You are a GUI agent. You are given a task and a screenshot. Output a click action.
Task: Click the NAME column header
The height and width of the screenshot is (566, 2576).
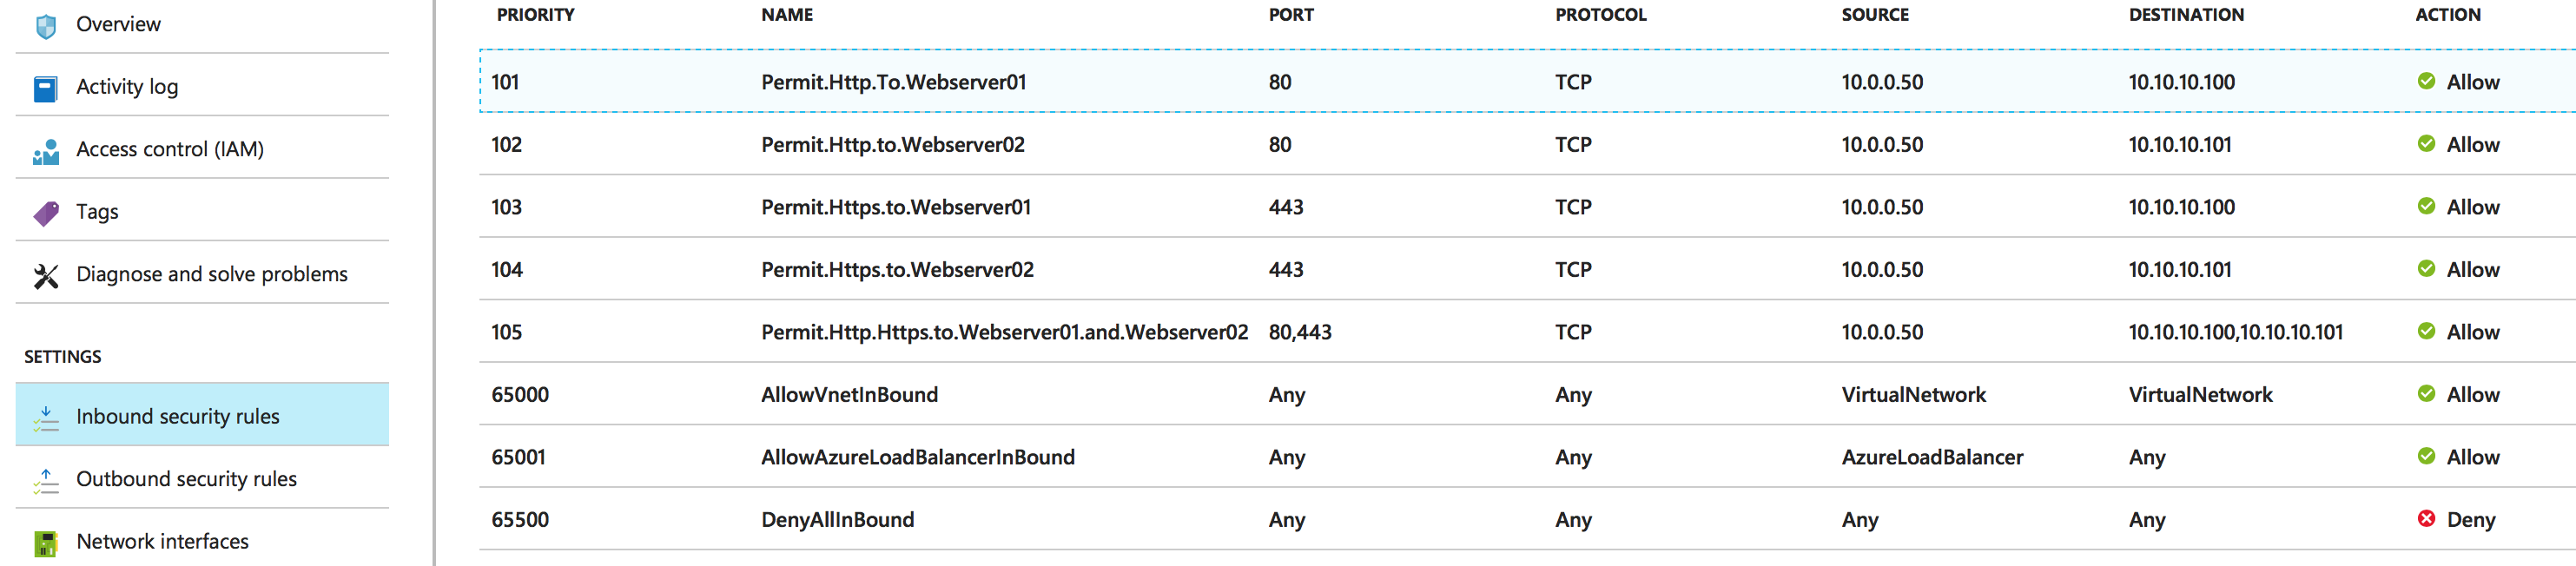pos(787,15)
